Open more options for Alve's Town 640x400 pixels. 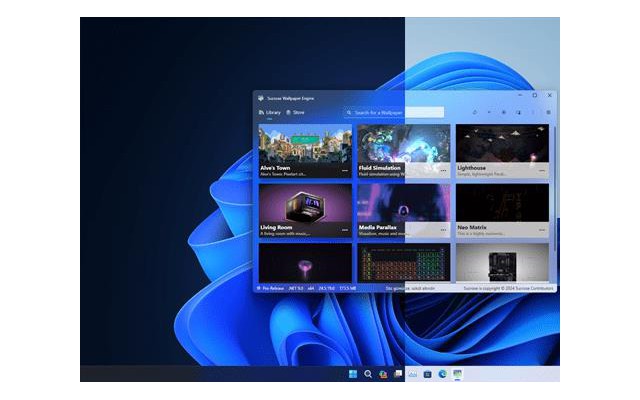click(x=345, y=171)
